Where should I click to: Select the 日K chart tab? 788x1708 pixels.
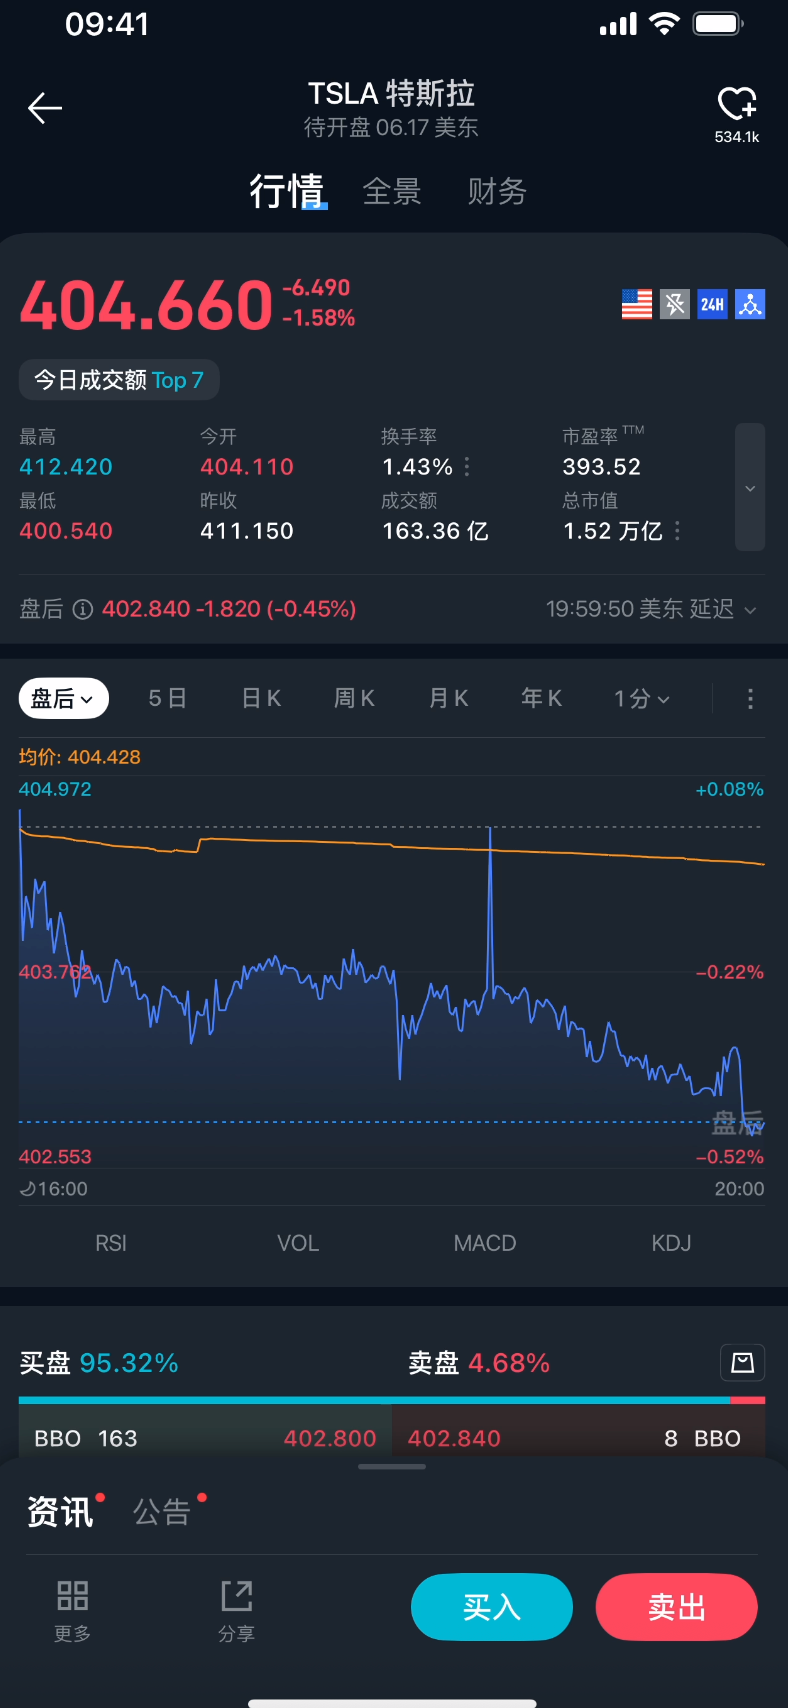[x=262, y=699]
